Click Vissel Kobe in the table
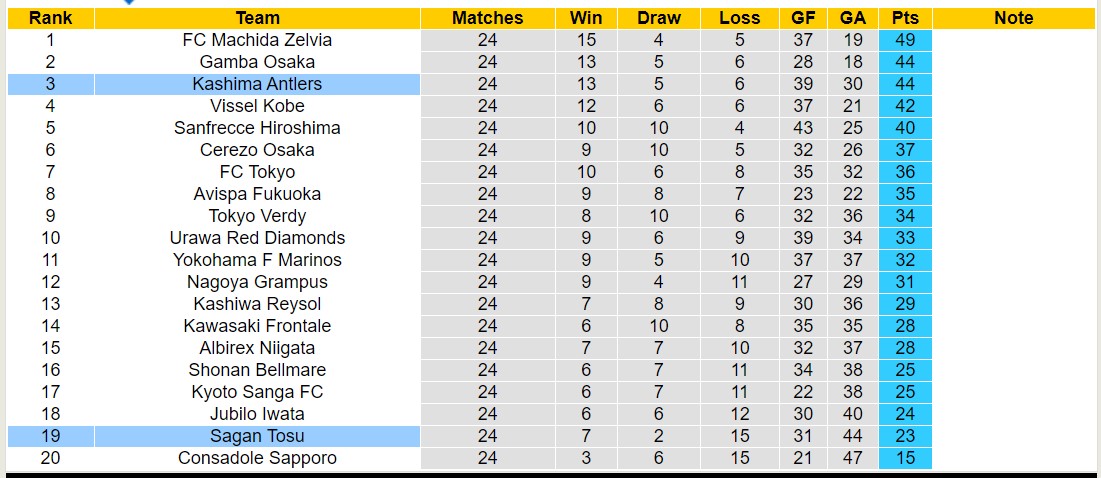 pyautogui.click(x=257, y=106)
